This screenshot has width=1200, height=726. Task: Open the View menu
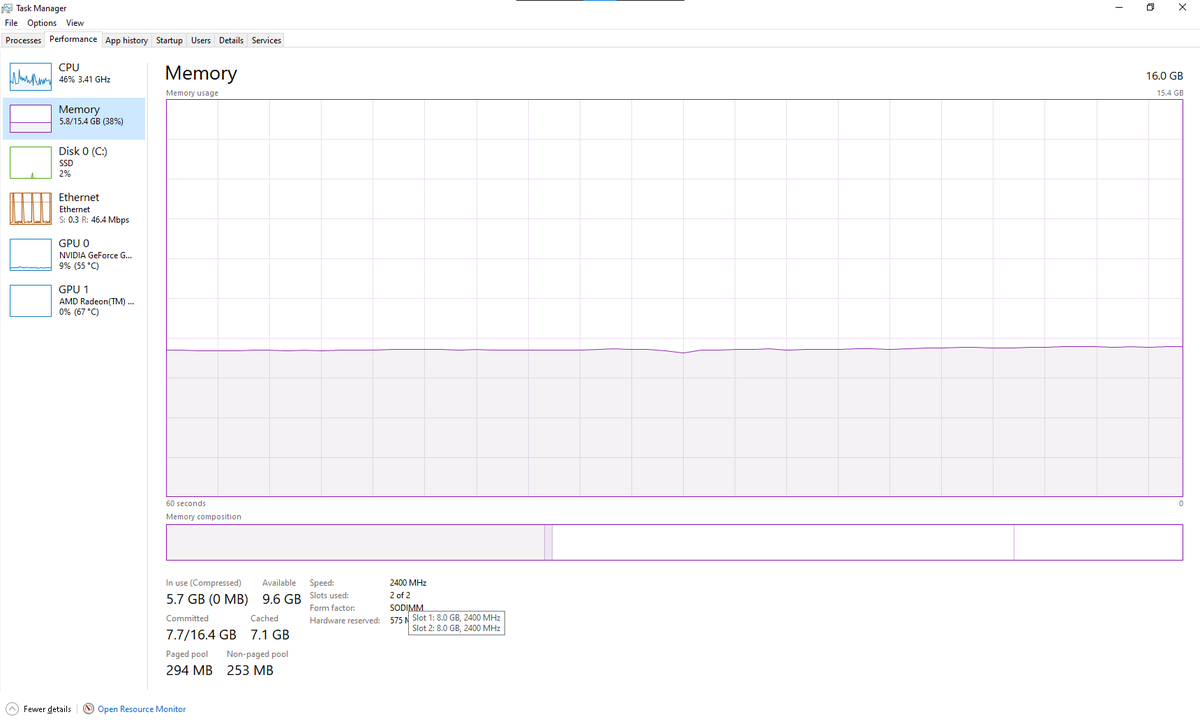75,23
